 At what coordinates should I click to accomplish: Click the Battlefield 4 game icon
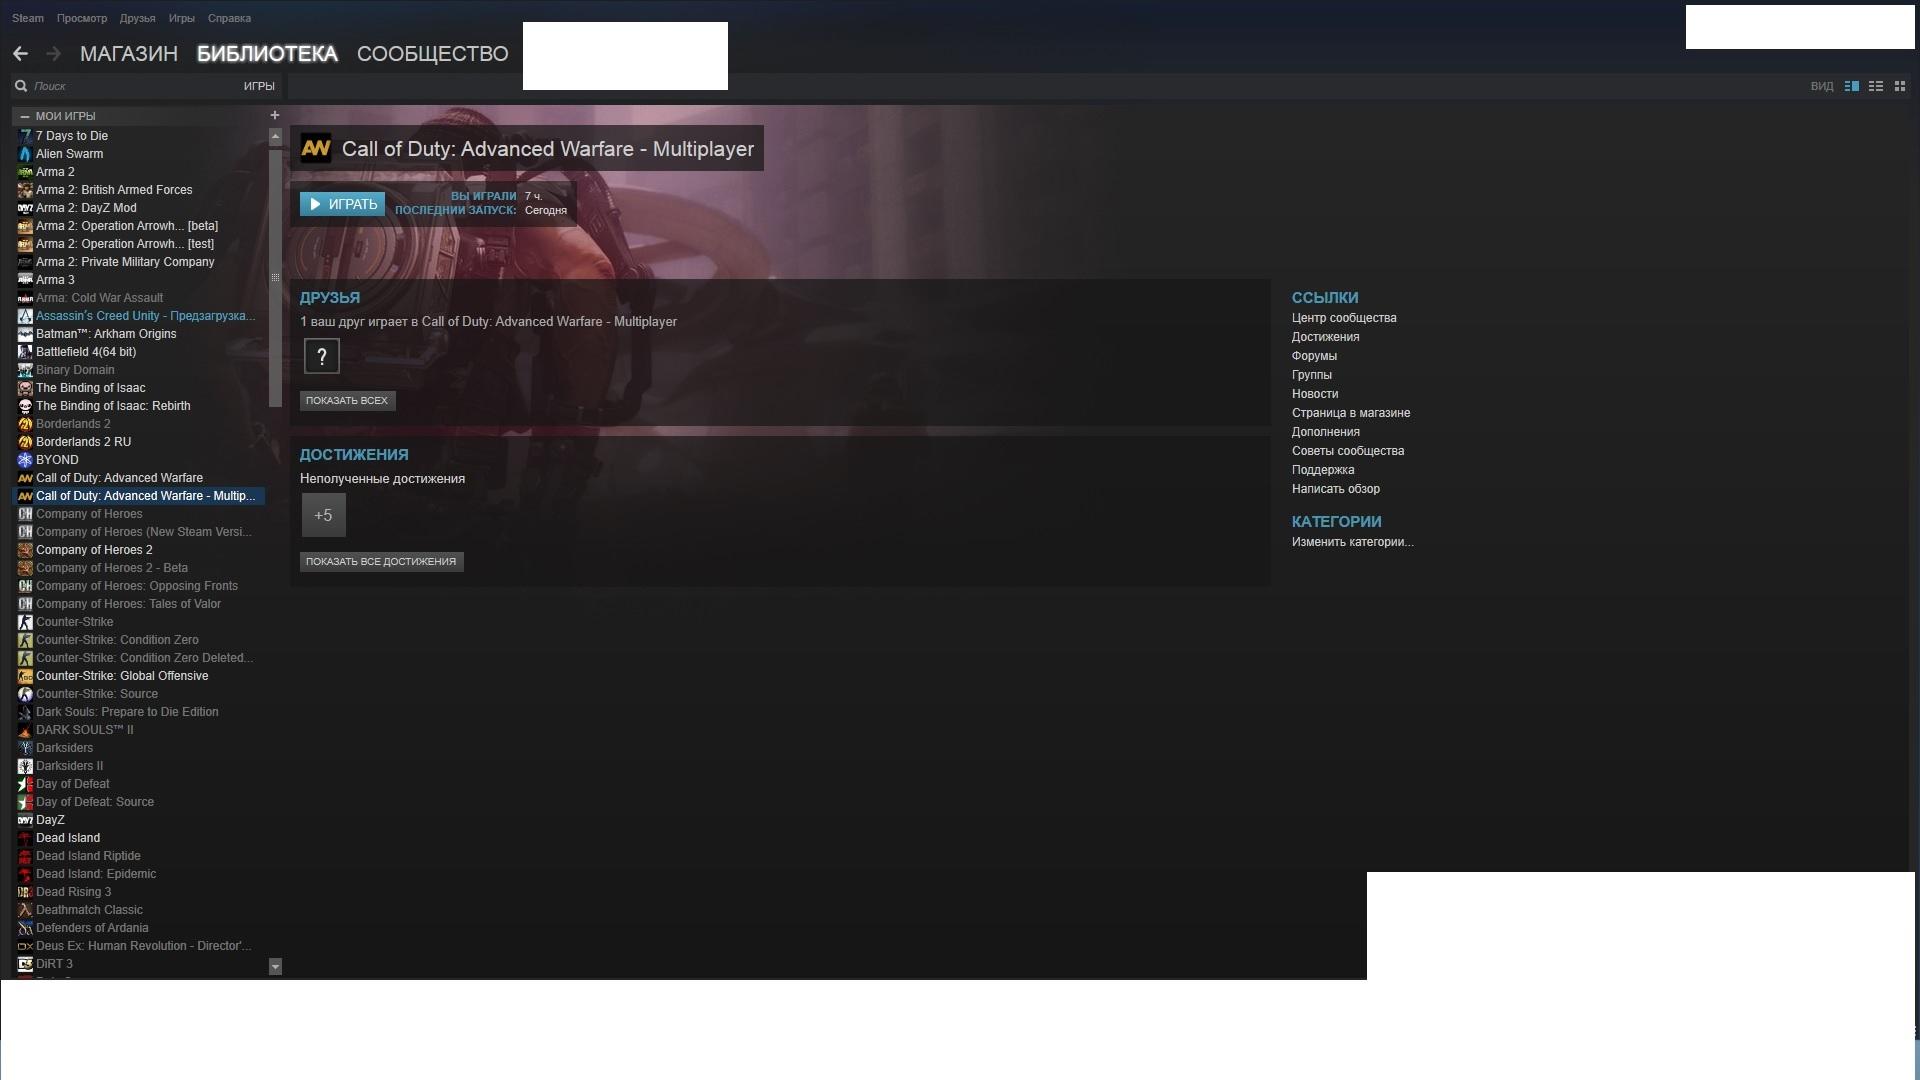25,352
